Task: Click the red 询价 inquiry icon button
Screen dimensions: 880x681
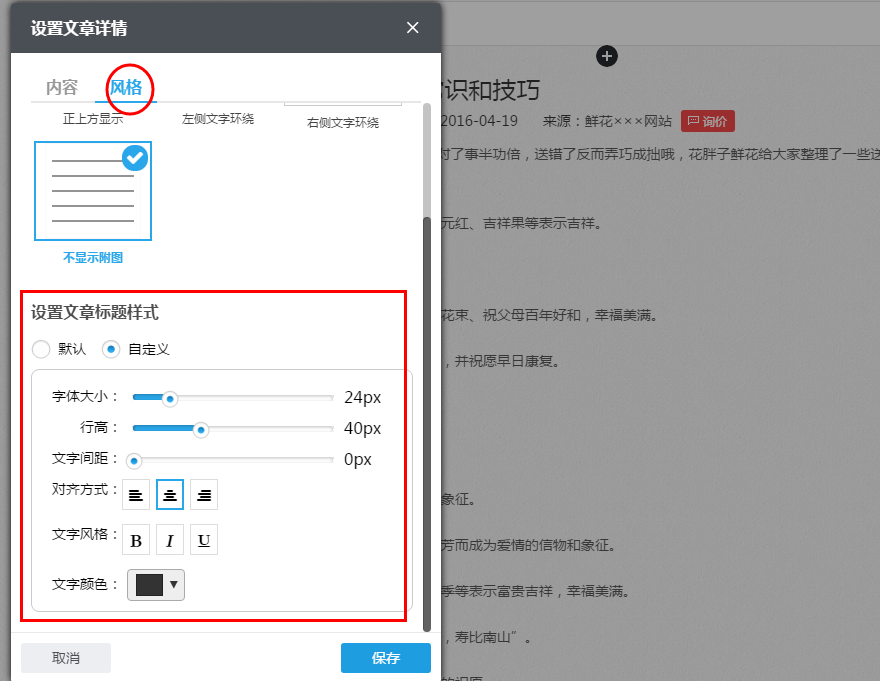Action: (x=707, y=121)
